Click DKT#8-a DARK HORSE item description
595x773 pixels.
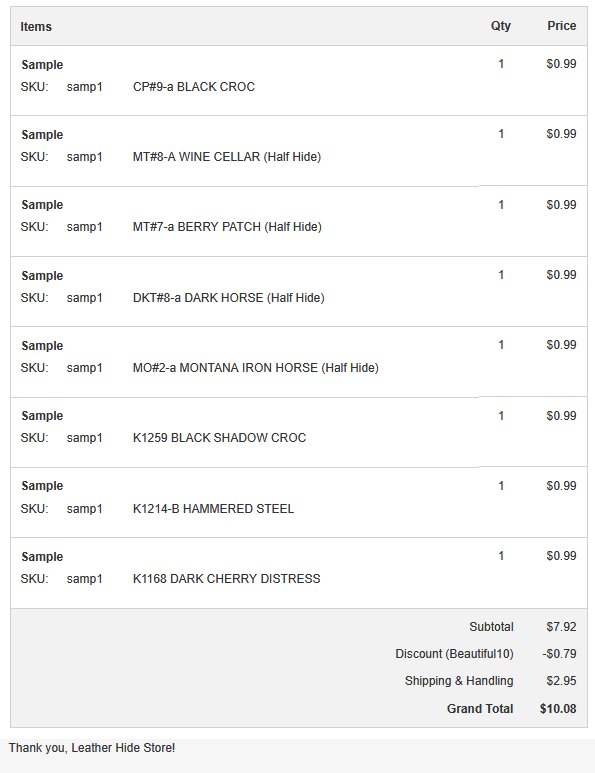coord(229,298)
